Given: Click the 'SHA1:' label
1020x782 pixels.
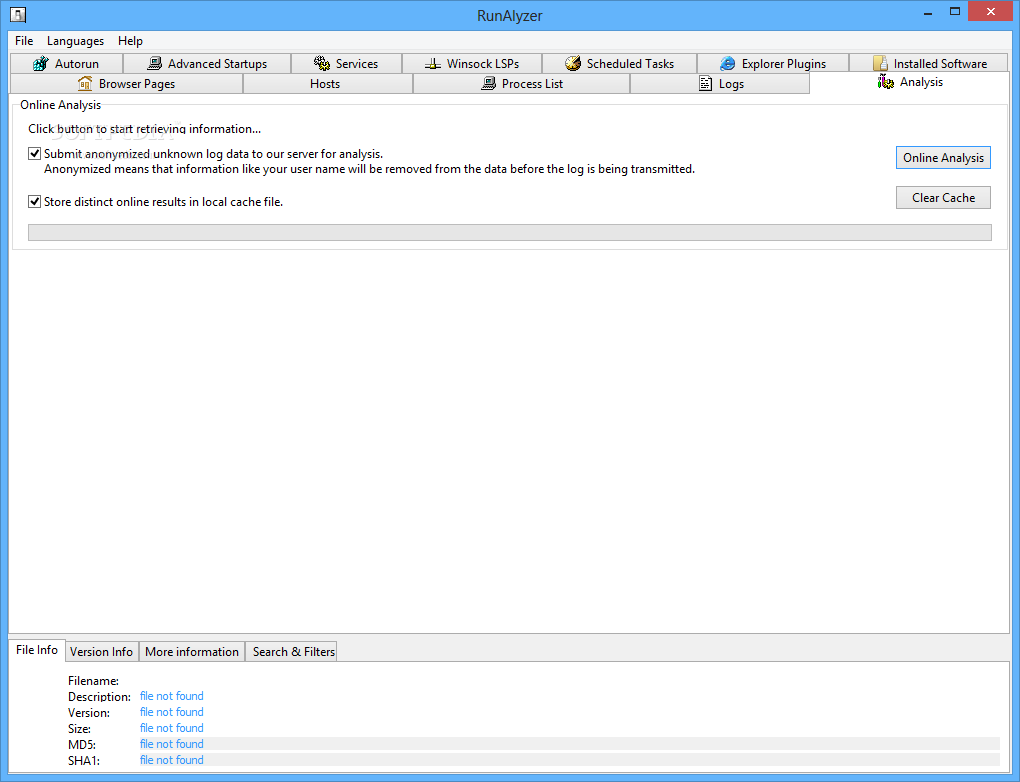Looking at the screenshot, I should (x=84, y=761).
